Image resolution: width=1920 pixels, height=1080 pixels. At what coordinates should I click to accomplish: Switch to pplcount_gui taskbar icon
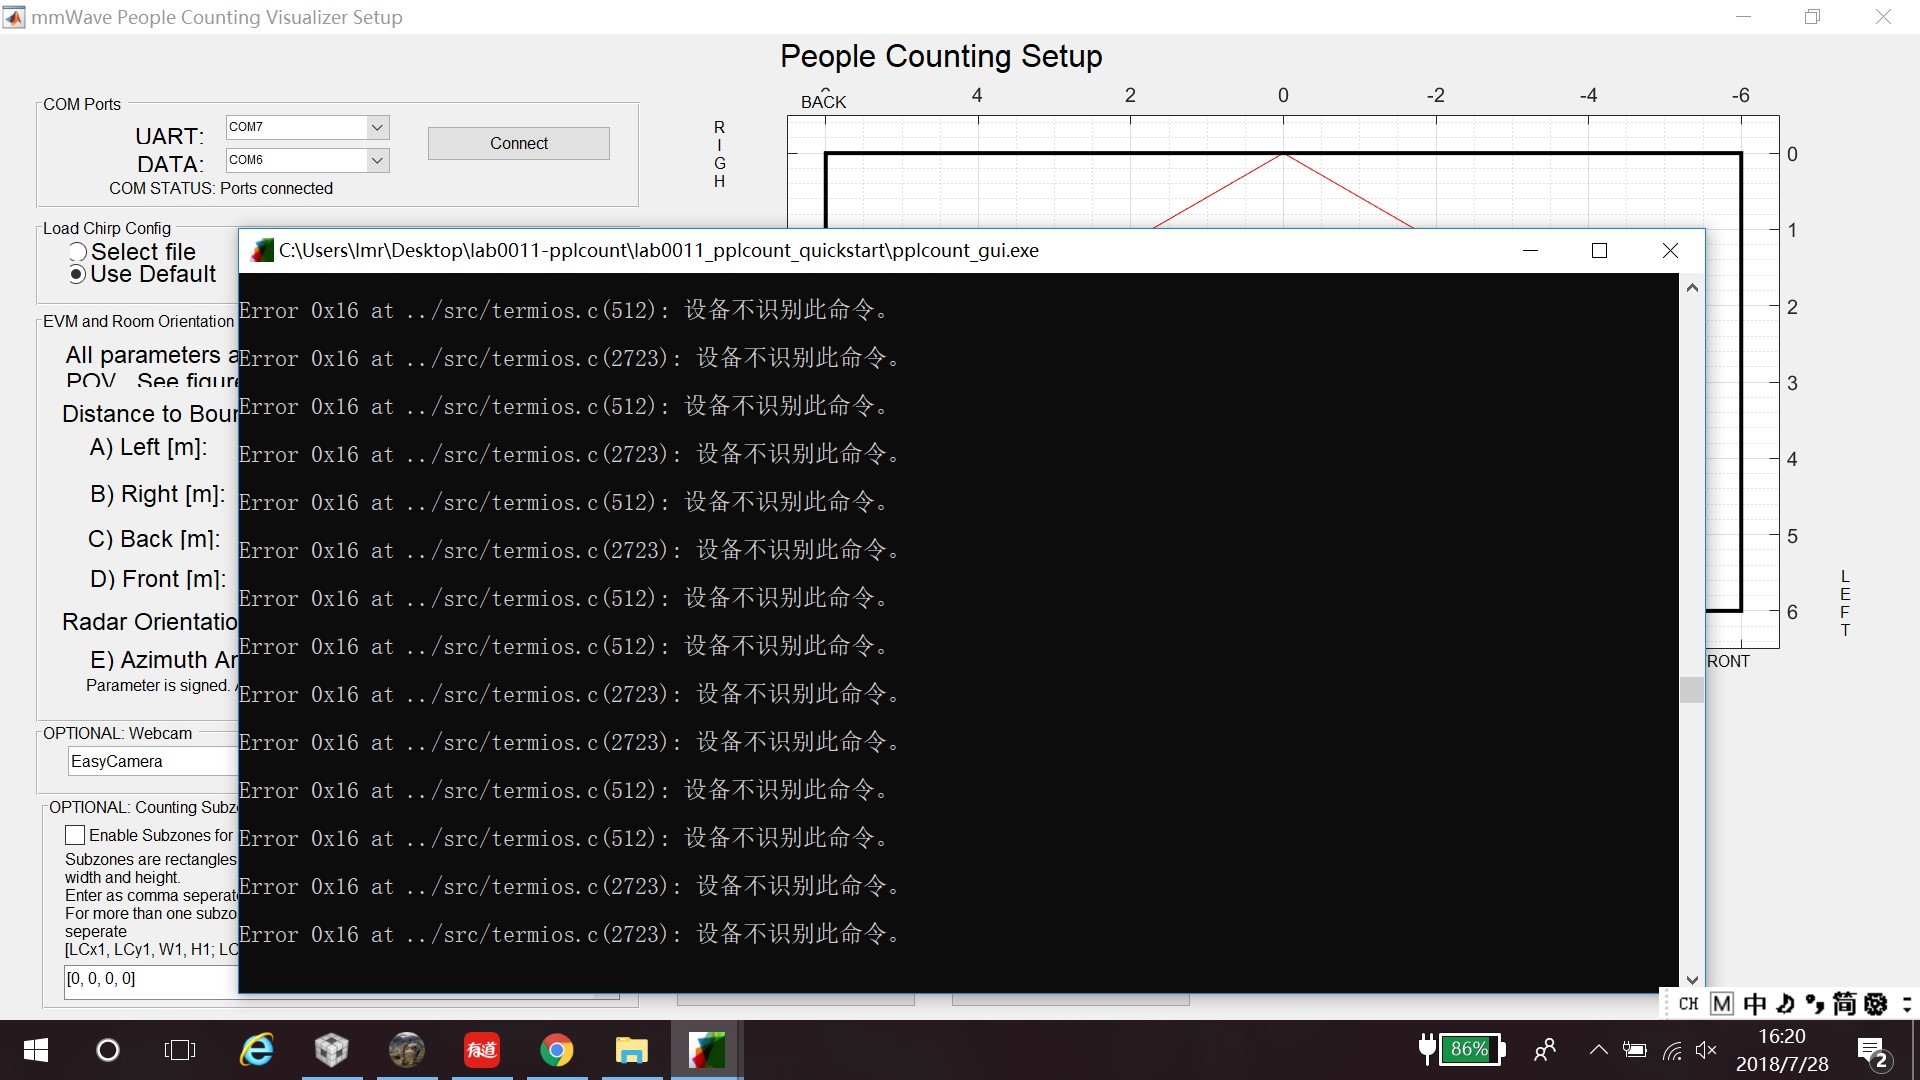[x=706, y=1050]
